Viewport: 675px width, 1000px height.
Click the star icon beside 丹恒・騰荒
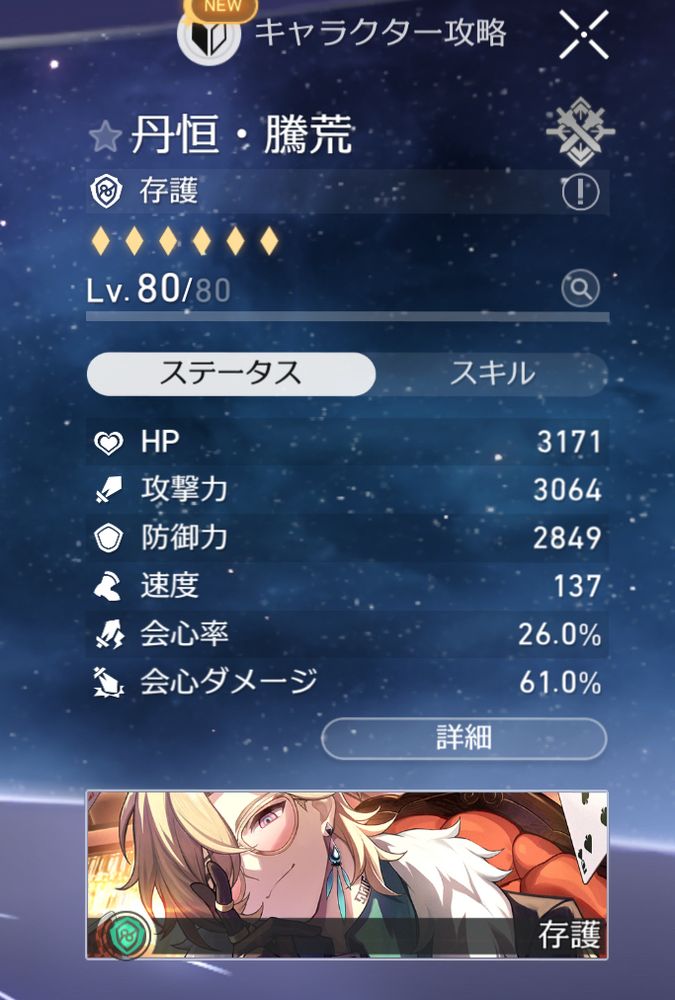(105, 136)
